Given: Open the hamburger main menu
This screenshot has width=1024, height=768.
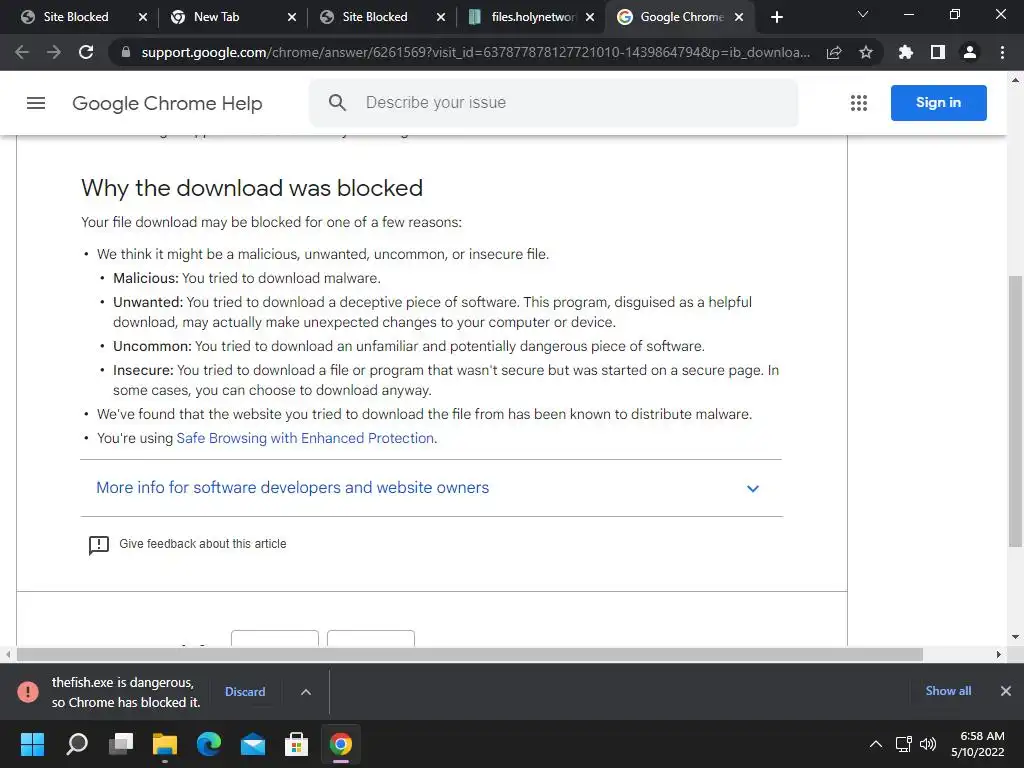Looking at the screenshot, I should click(36, 103).
